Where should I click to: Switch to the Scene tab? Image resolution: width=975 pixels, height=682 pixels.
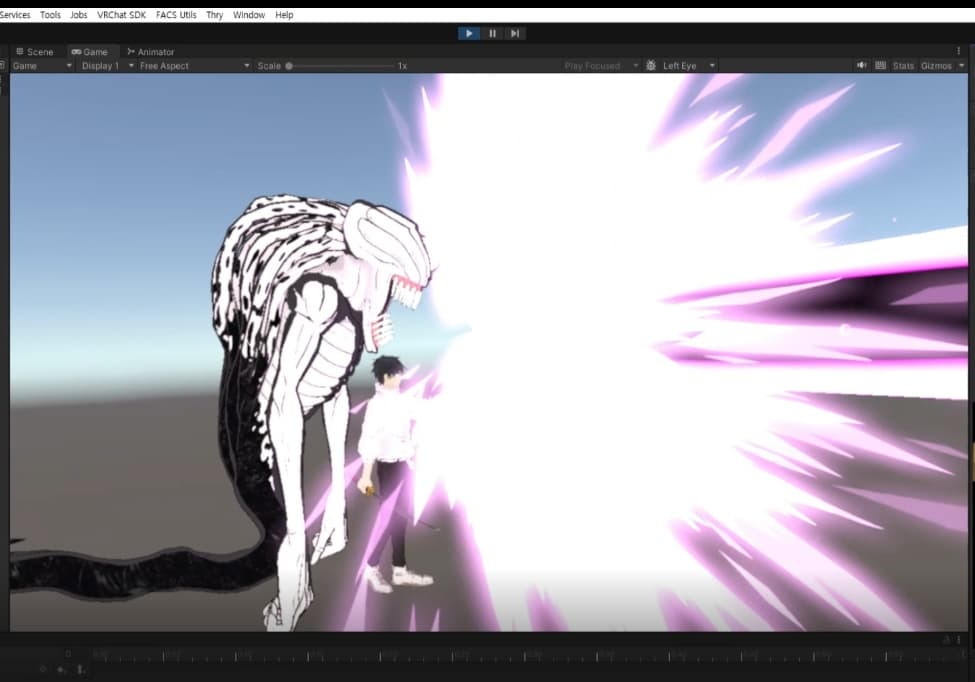click(35, 52)
